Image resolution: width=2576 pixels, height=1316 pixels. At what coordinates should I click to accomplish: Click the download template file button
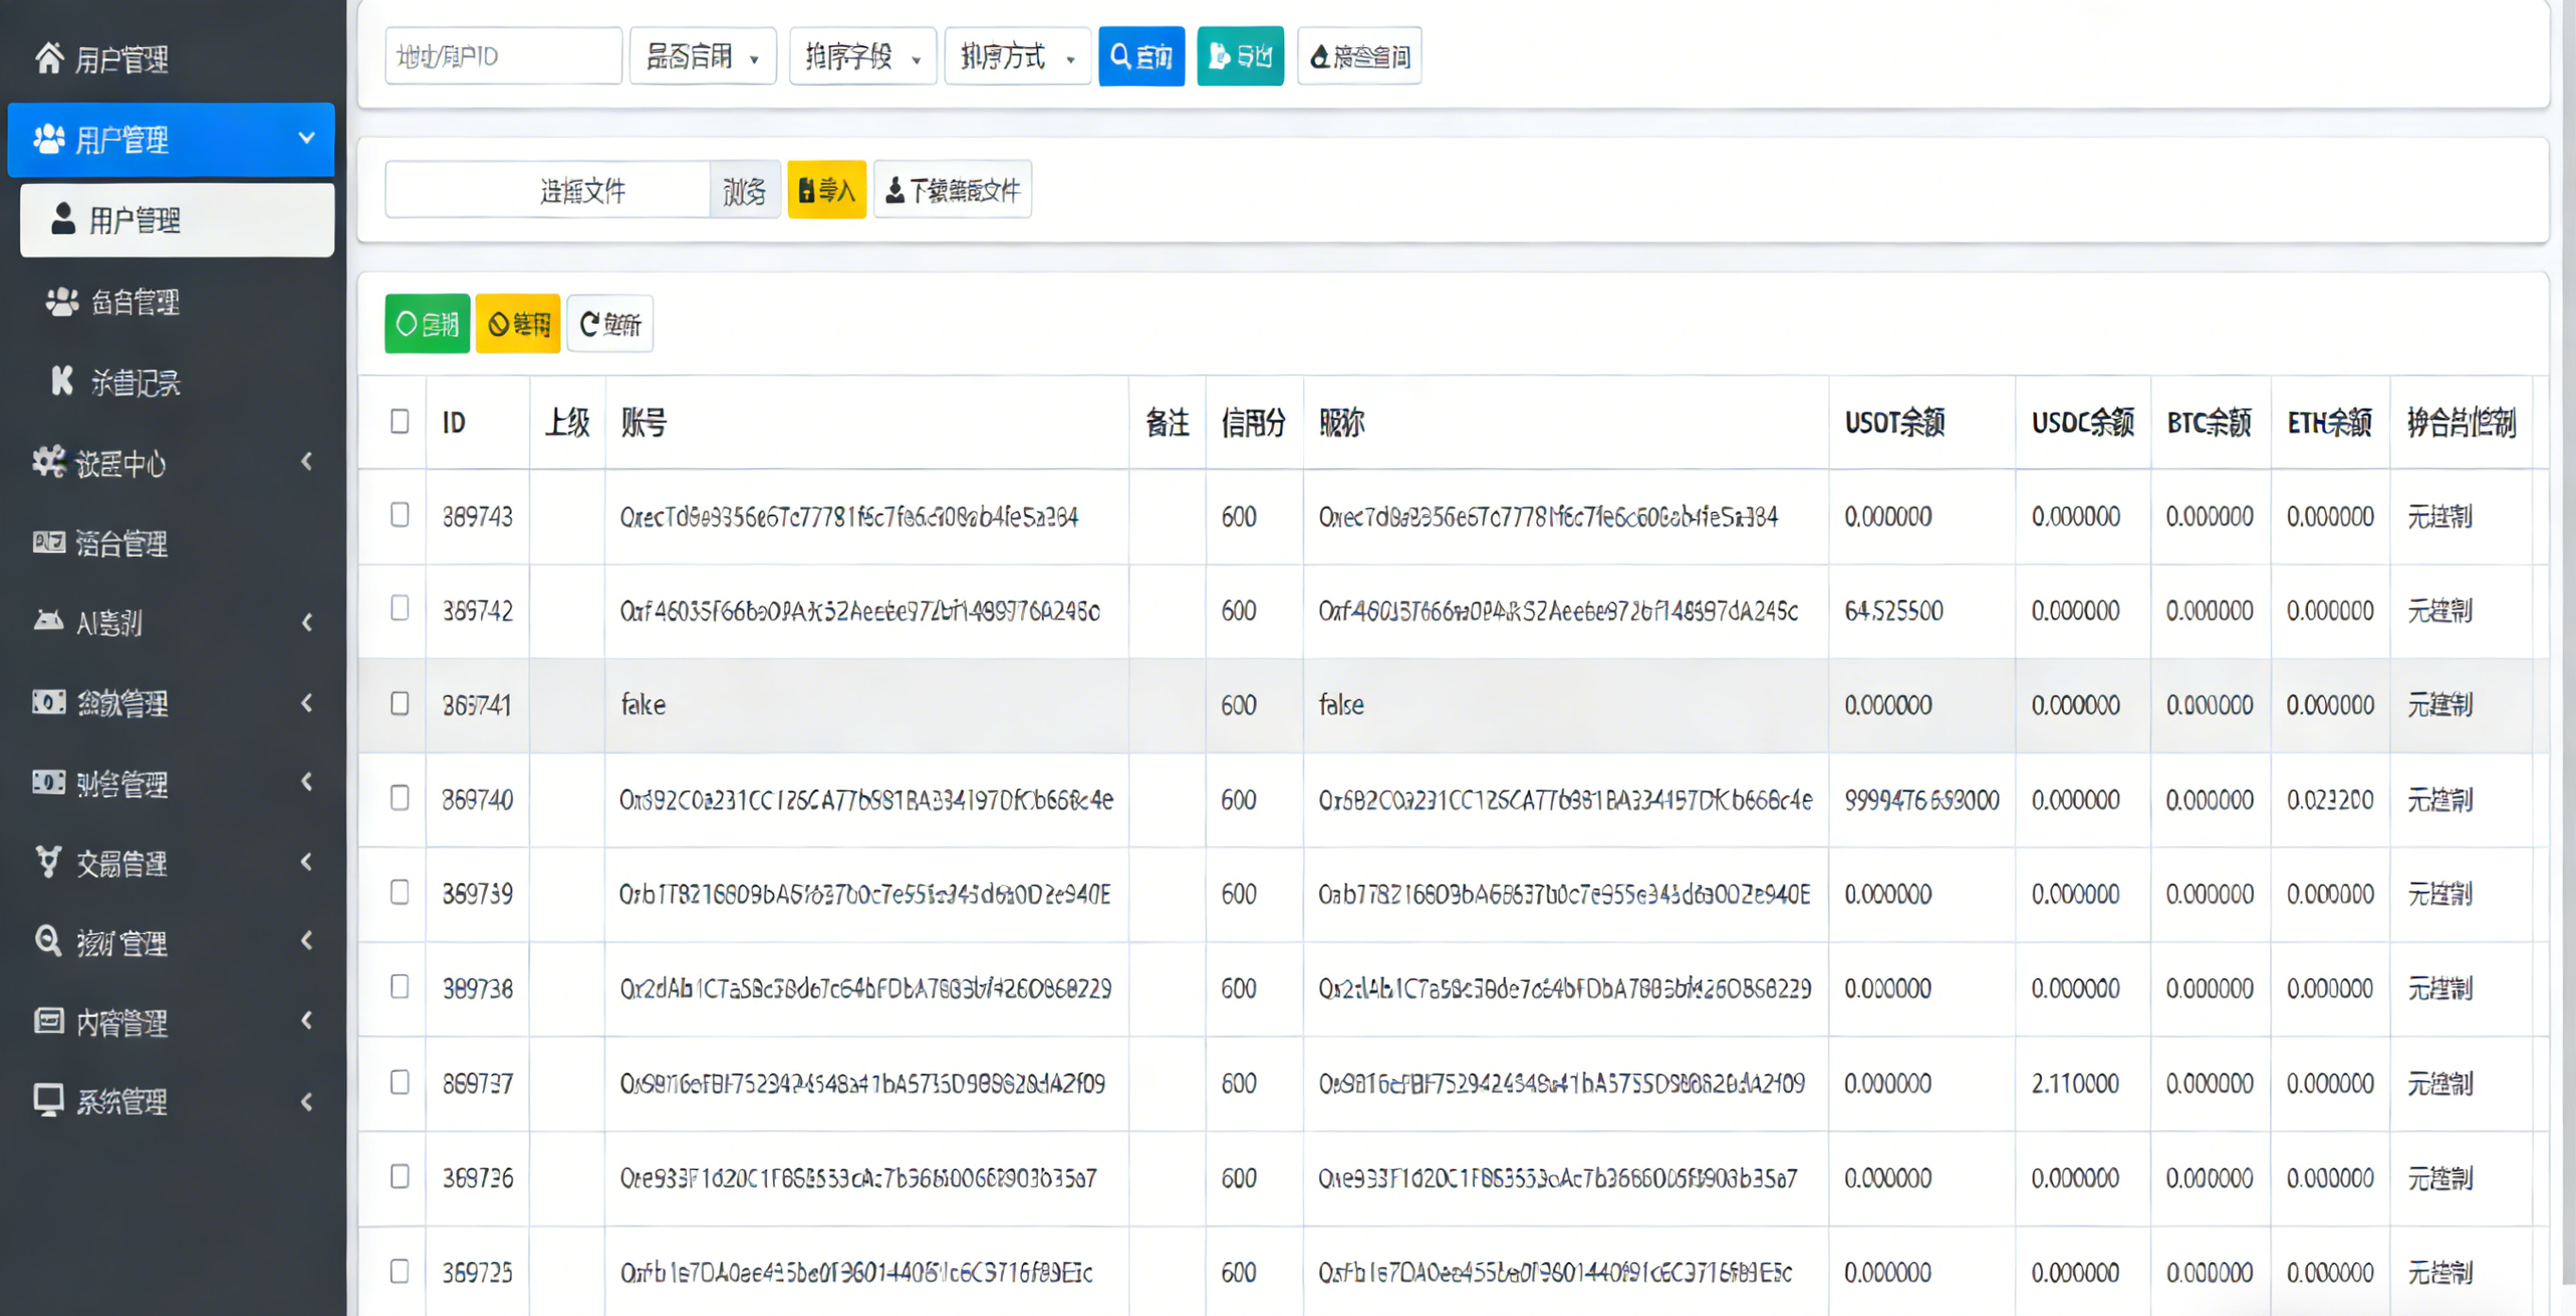click(x=952, y=189)
